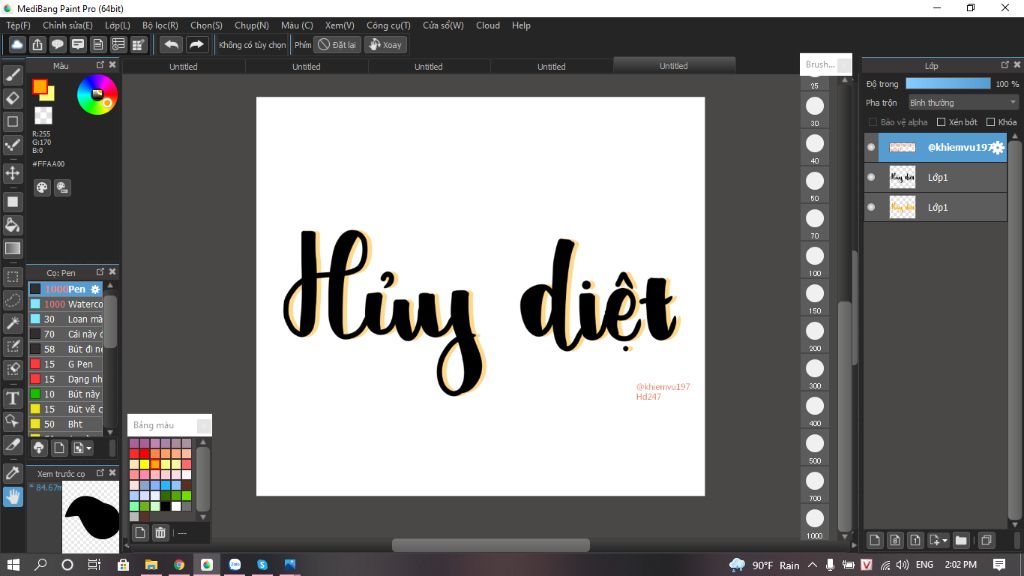
Task: Select the Brush tool in left toolbar
Action: tap(12, 75)
